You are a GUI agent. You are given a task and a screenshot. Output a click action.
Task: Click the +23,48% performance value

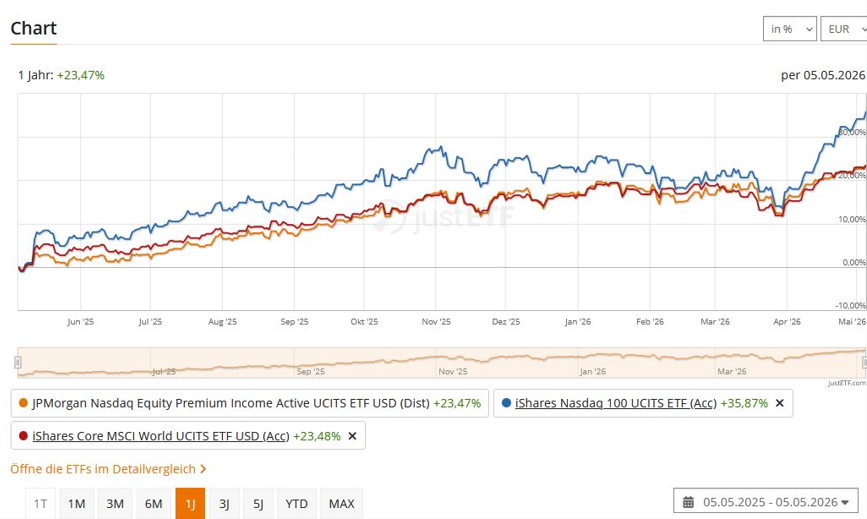(317, 436)
